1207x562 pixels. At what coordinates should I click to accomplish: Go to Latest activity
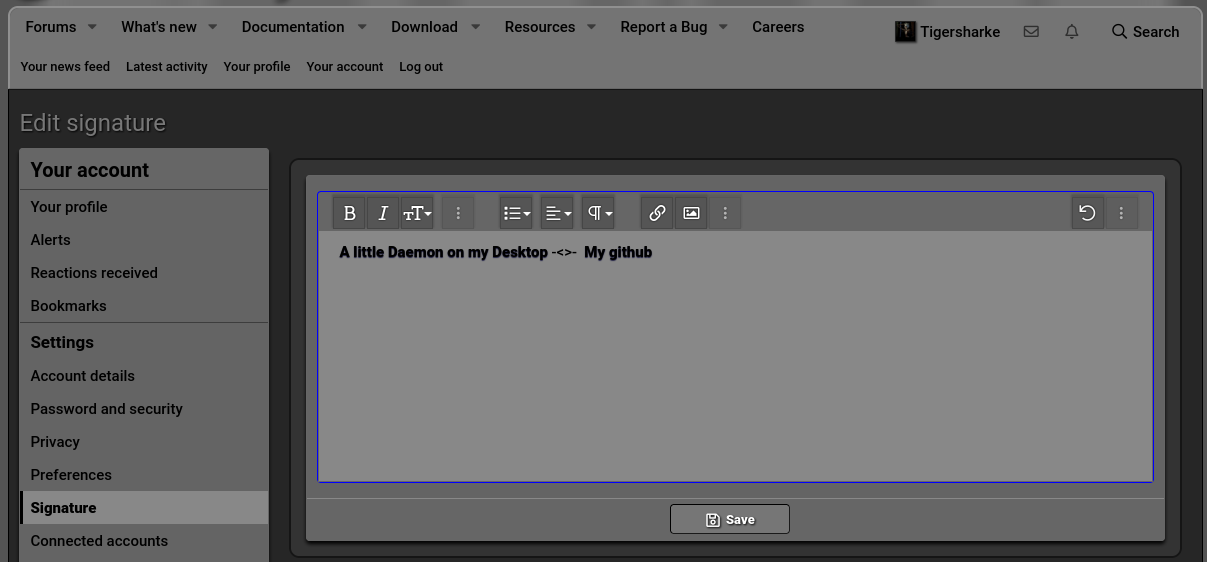(167, 67)
